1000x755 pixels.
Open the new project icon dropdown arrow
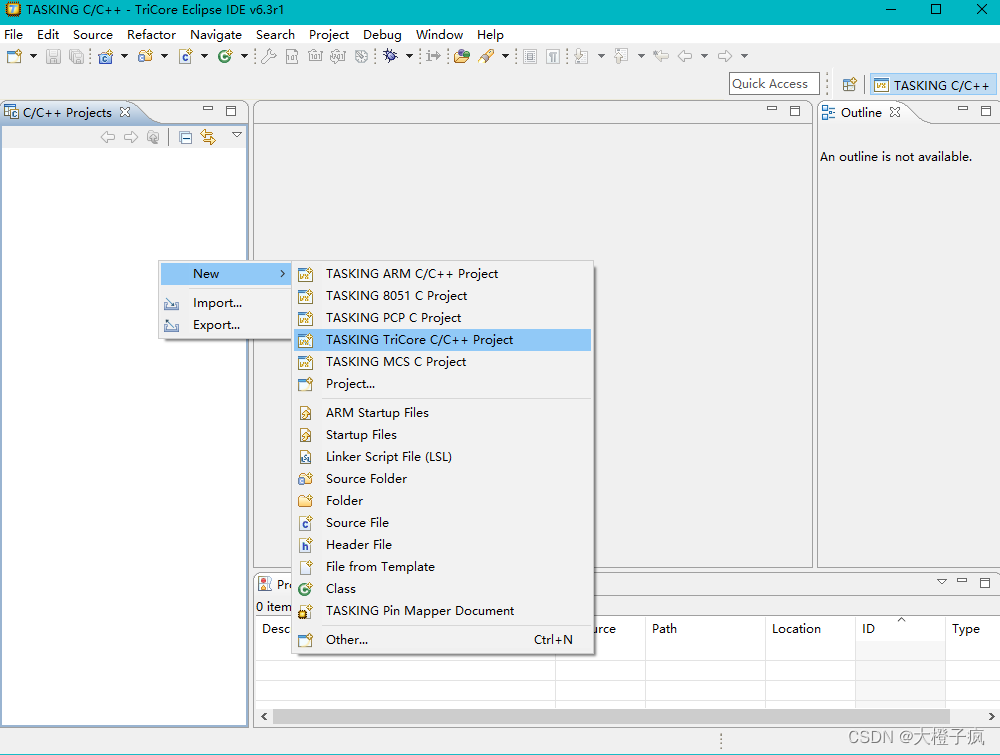pos(124,56)
